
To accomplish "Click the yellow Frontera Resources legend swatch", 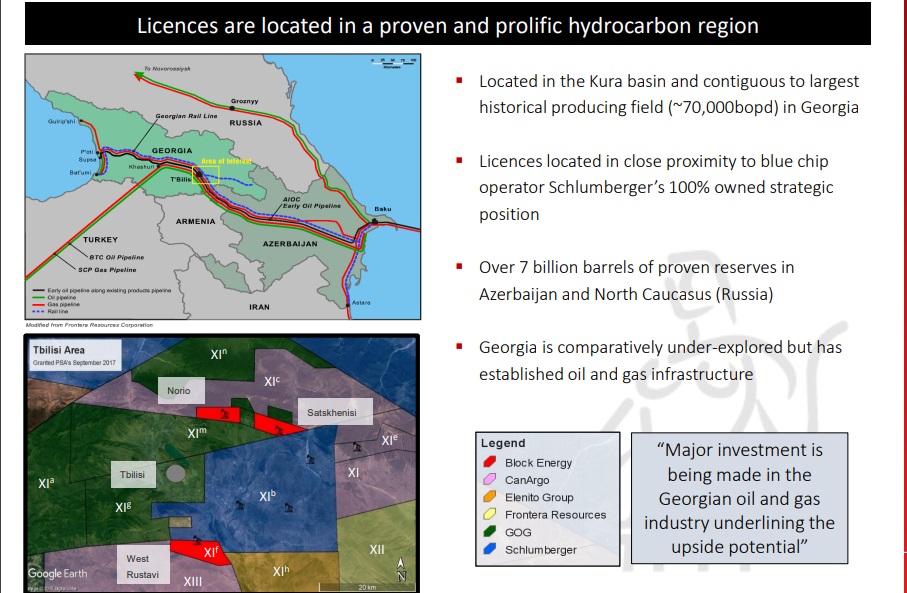I will [x=489, y=514].
